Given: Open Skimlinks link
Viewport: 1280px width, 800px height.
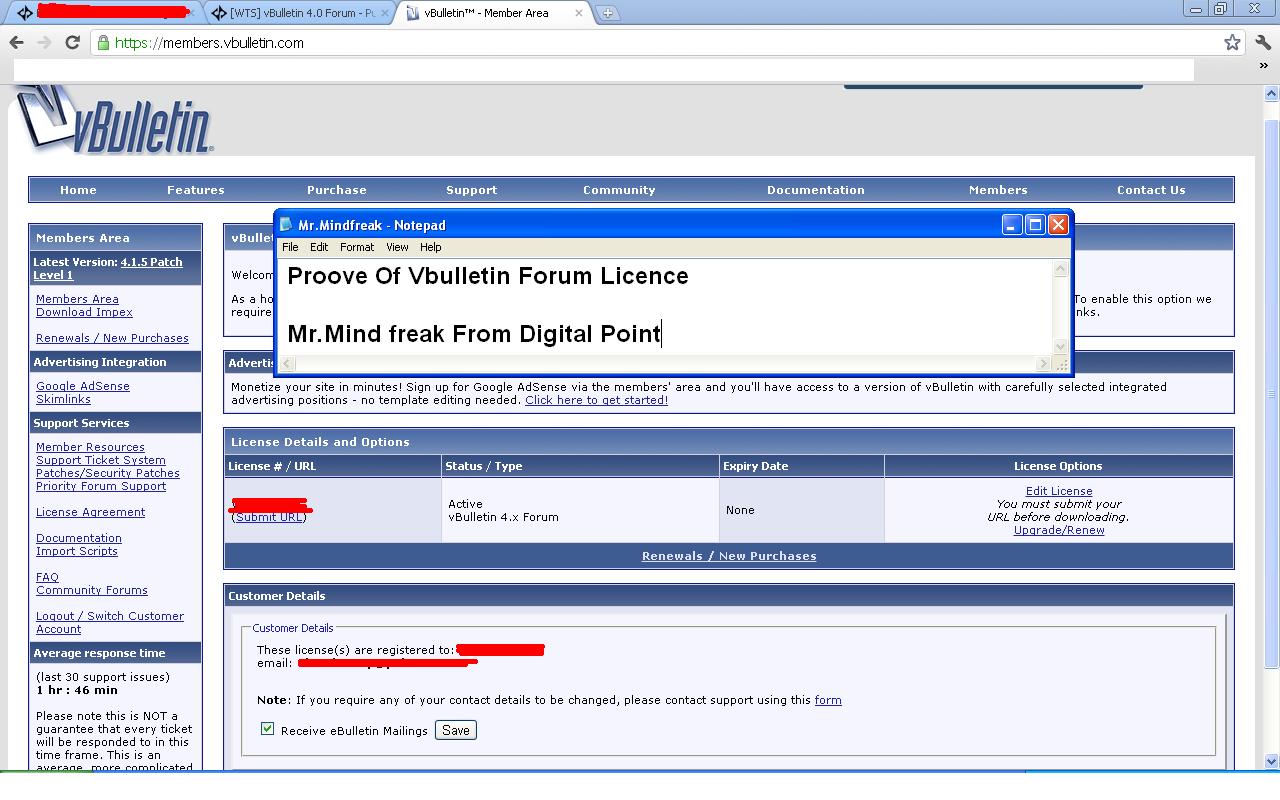Looking at the screenshot, I should 63,399.
